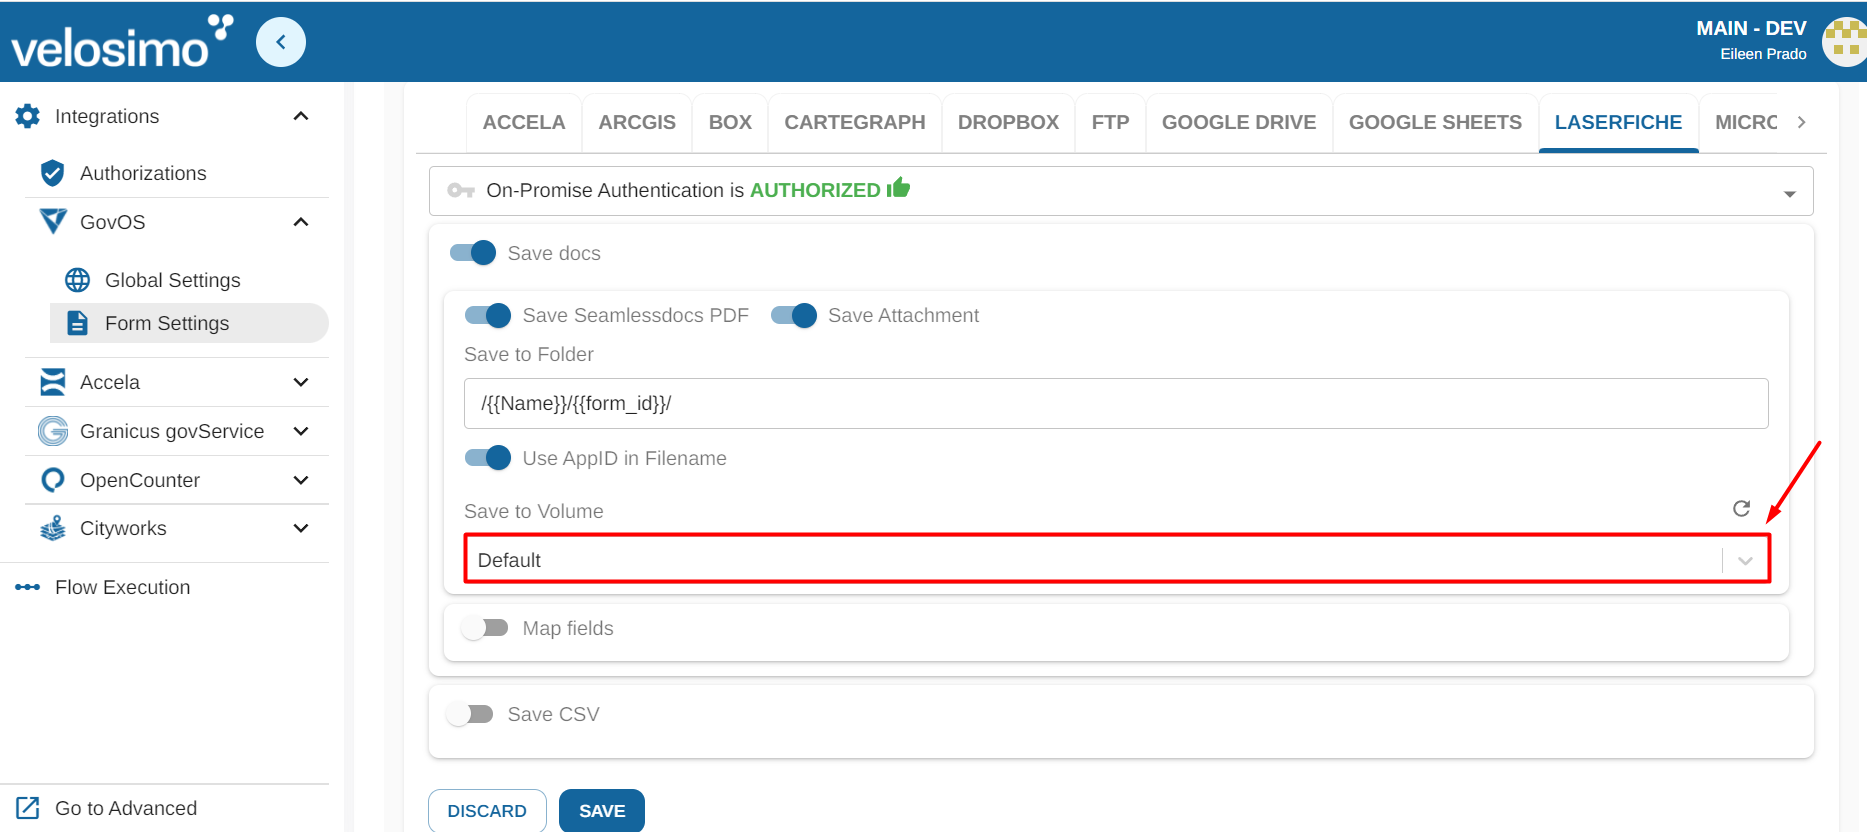Switch to the ARCGIS tab
This screenshot has height=832, width=1867.
[637, 122]
